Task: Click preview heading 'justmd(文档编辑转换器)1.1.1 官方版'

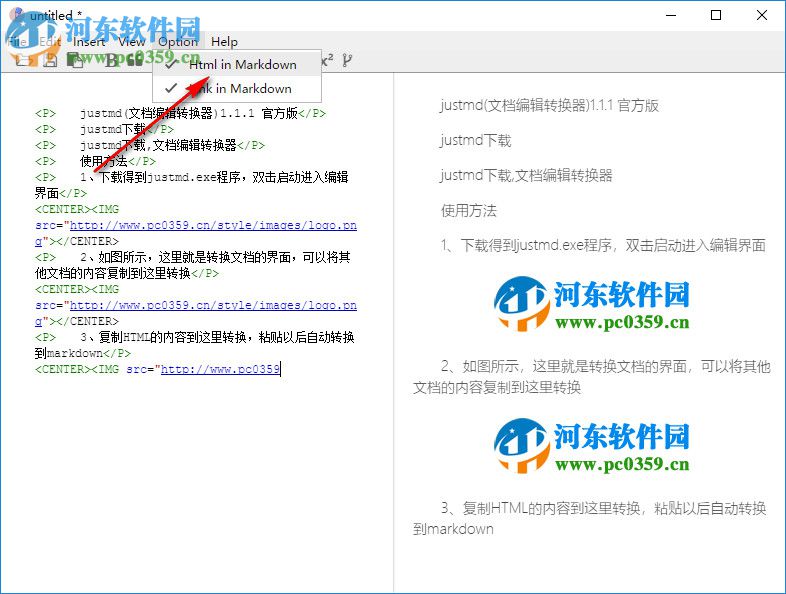Action: pos(549,106)
